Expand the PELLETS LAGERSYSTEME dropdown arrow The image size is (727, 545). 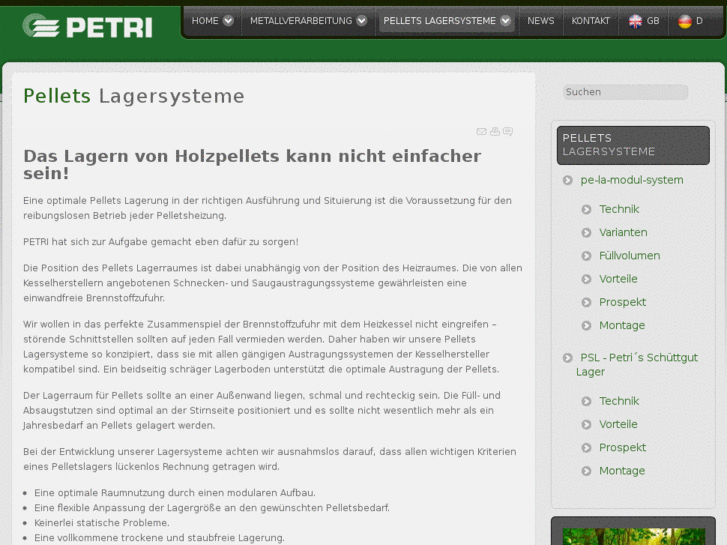(505, 20)
